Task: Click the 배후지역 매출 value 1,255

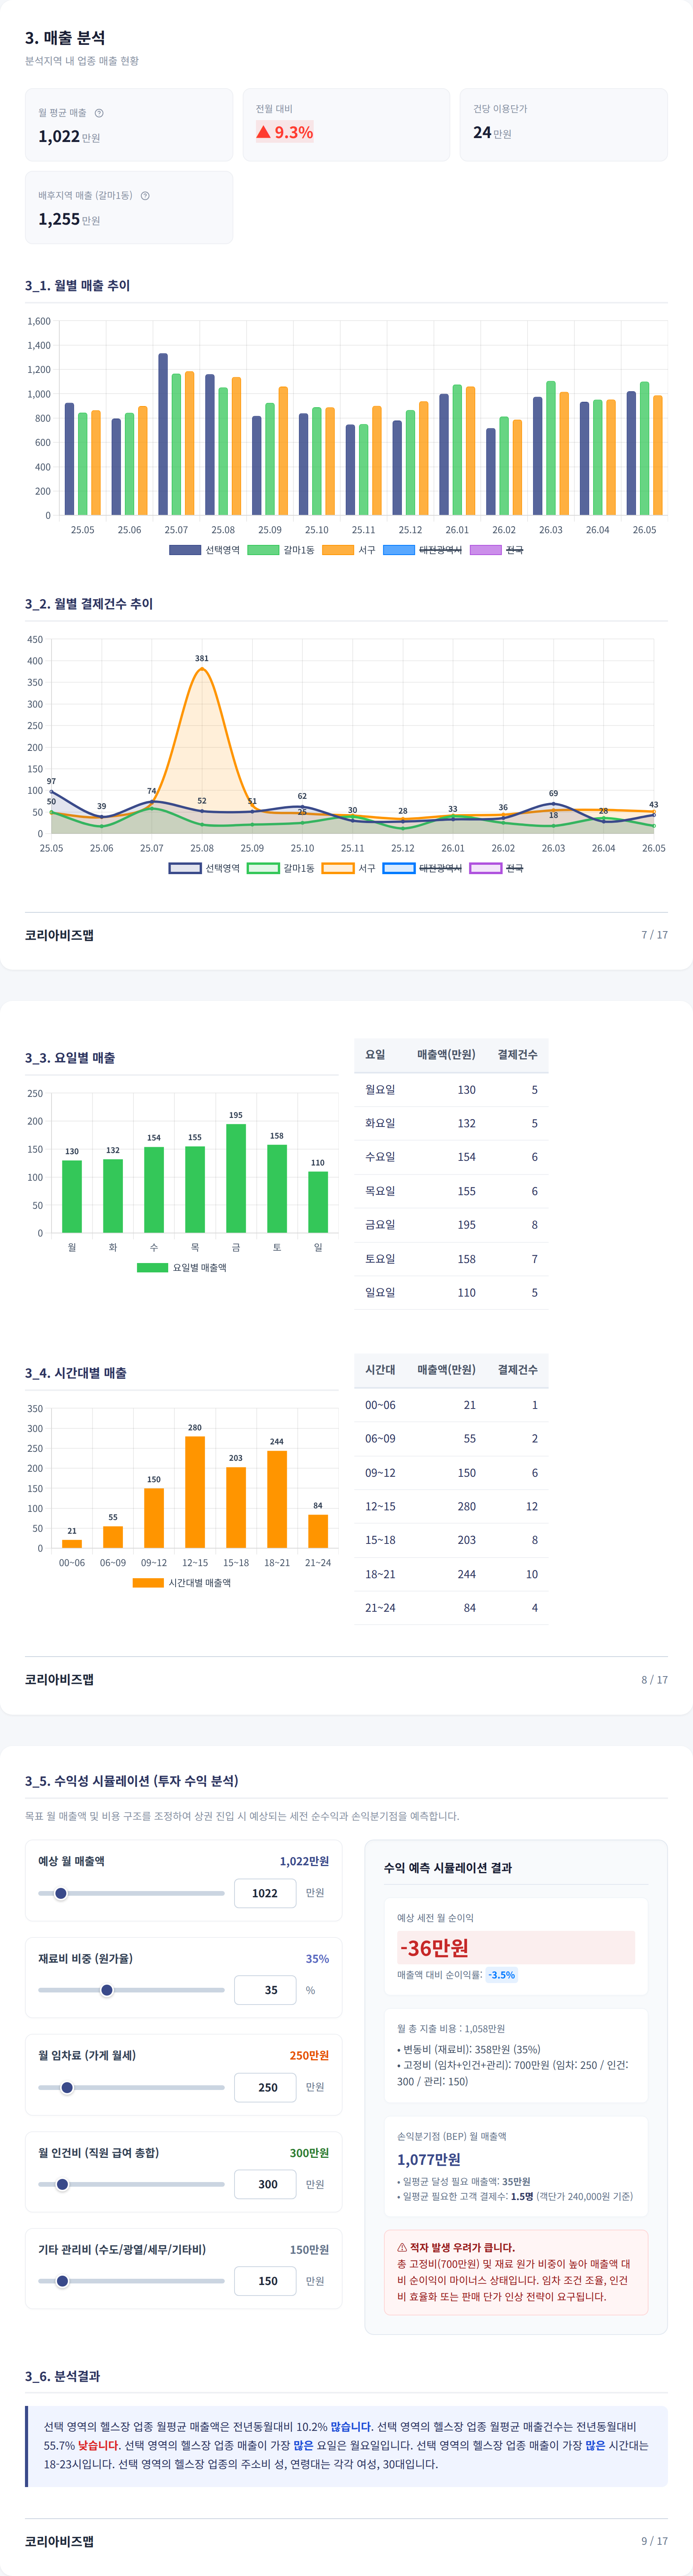Action: [59, 219]
